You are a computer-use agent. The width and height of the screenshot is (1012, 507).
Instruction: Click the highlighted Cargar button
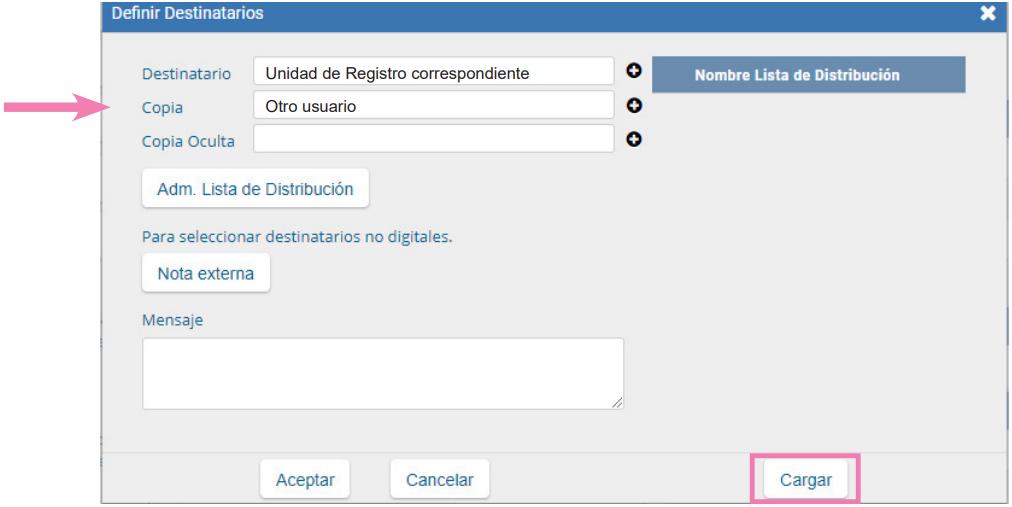[805, 480]
